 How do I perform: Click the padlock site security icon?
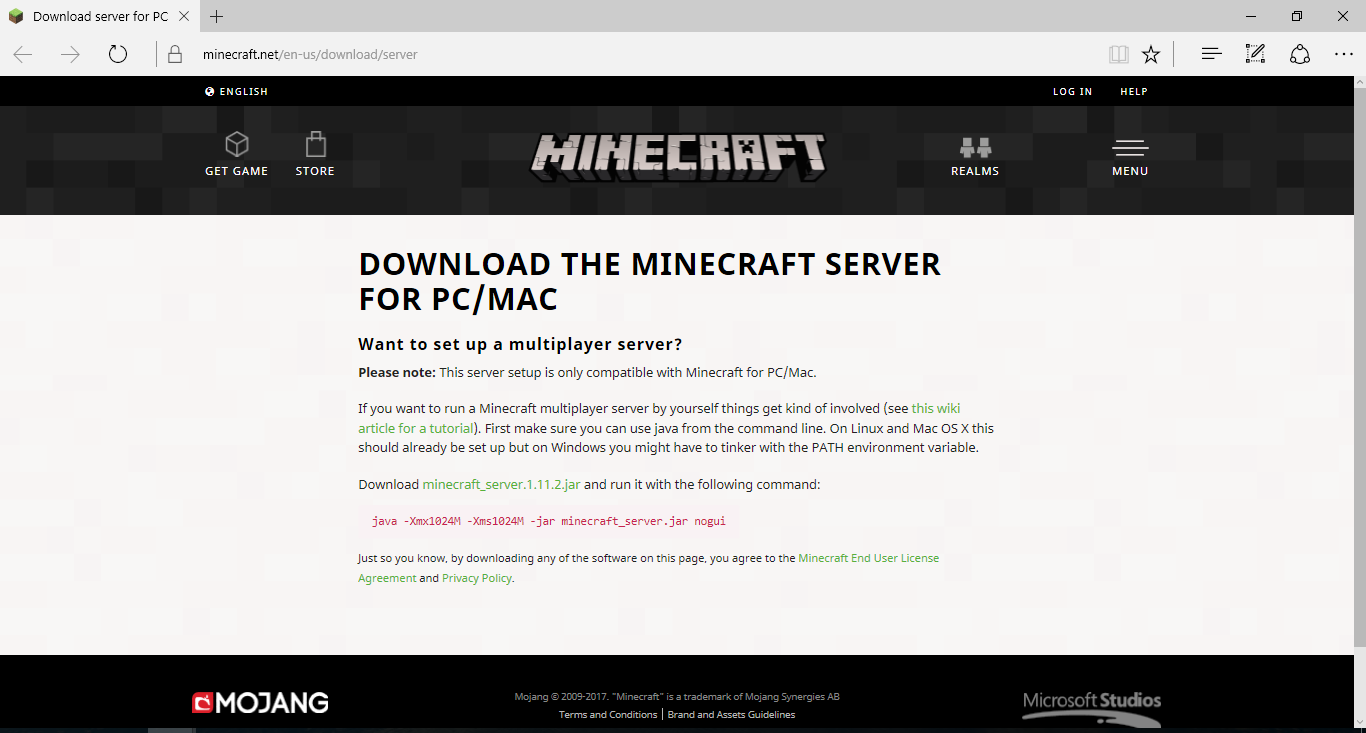[x=175, y=54]
